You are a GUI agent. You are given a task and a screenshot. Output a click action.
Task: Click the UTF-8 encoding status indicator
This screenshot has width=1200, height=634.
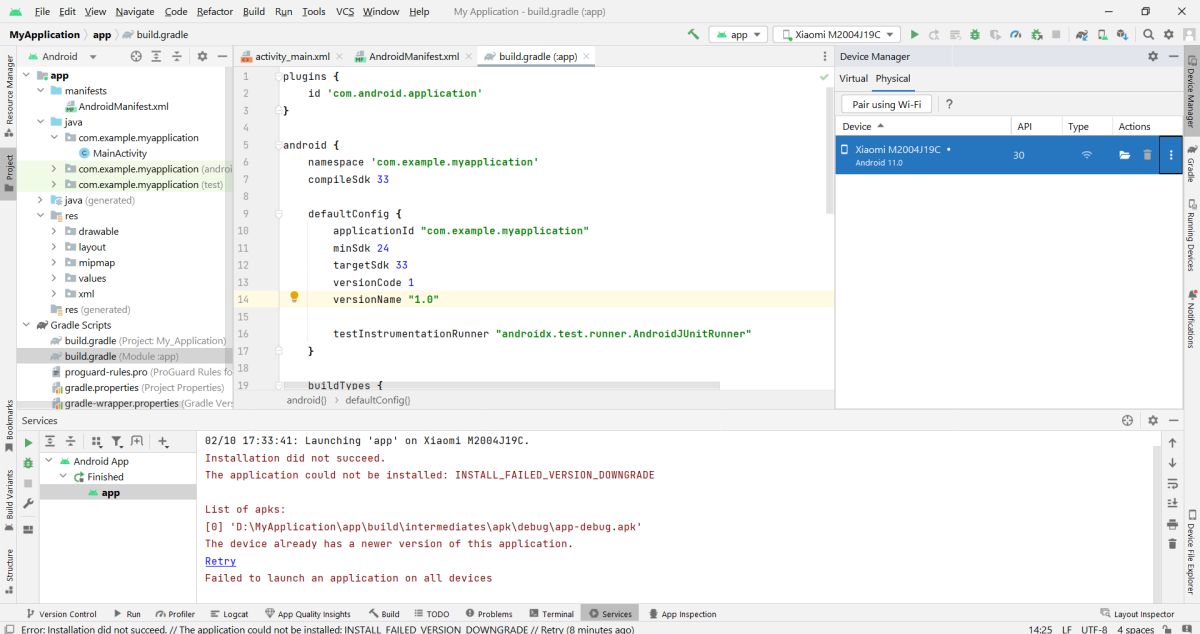click(1094, 629)
